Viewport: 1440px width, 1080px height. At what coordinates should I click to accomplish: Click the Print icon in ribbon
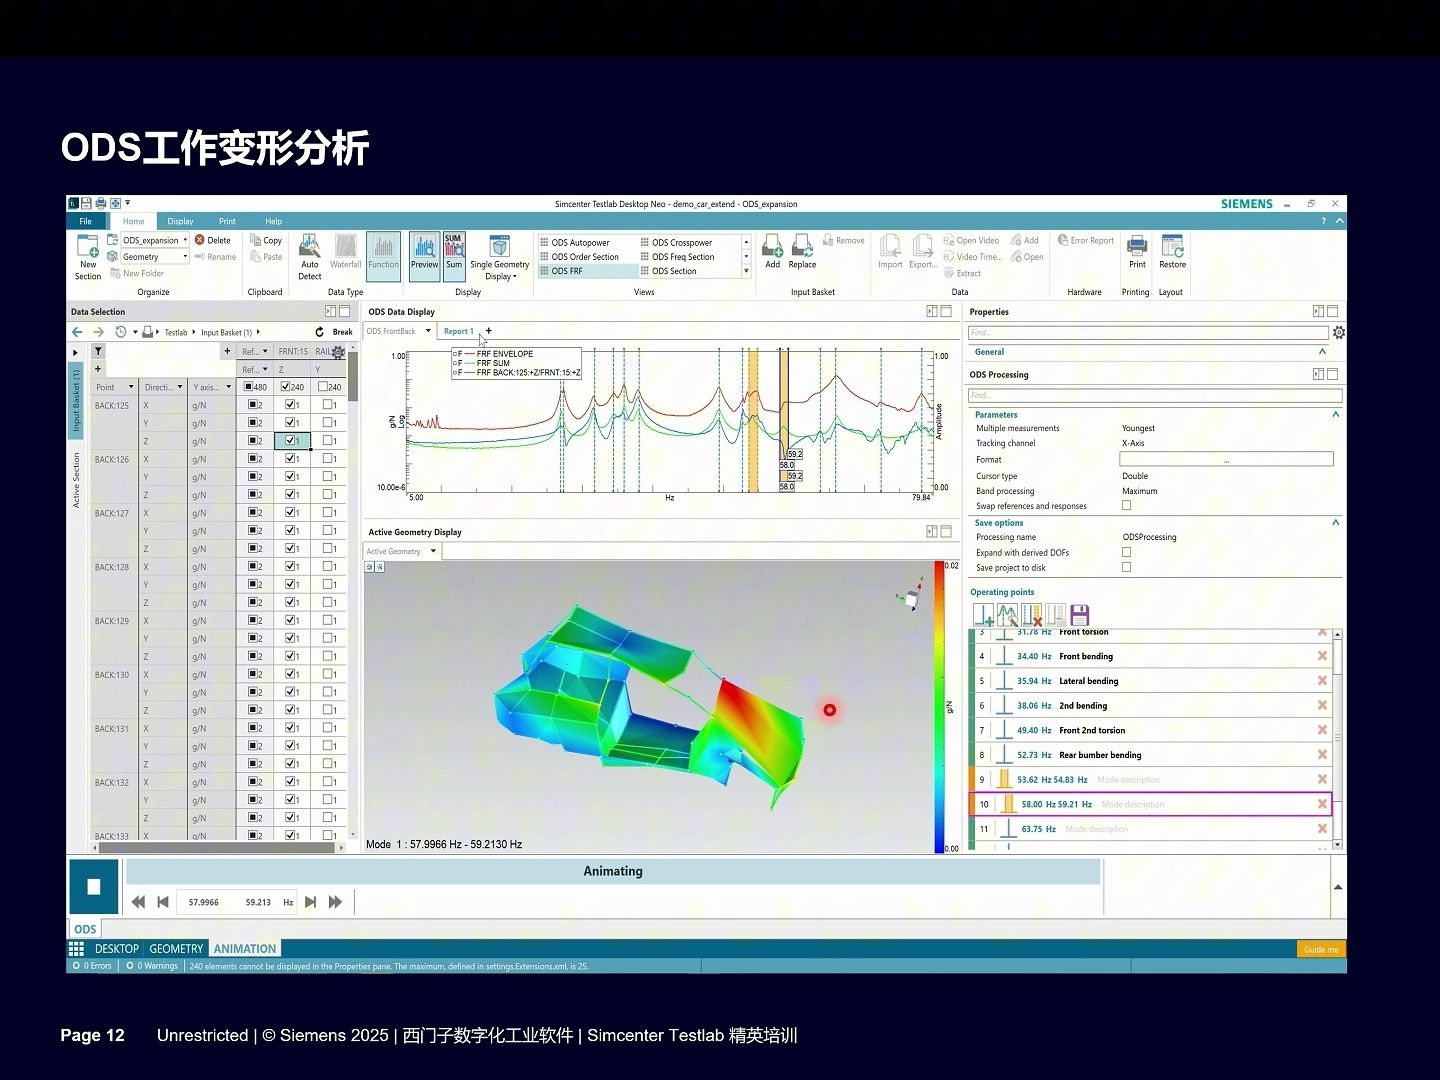click(1137, 252)
